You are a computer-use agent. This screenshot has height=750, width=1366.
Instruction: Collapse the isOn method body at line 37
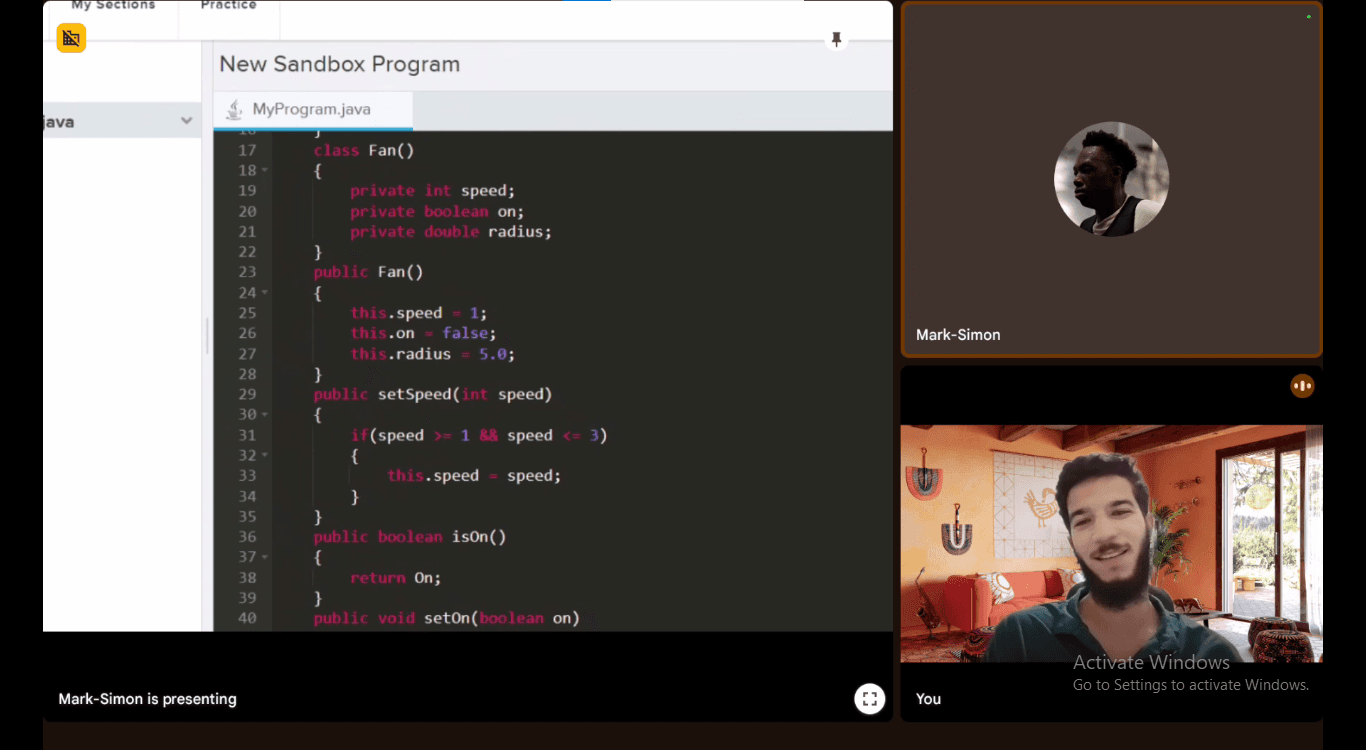click(265, 557)
